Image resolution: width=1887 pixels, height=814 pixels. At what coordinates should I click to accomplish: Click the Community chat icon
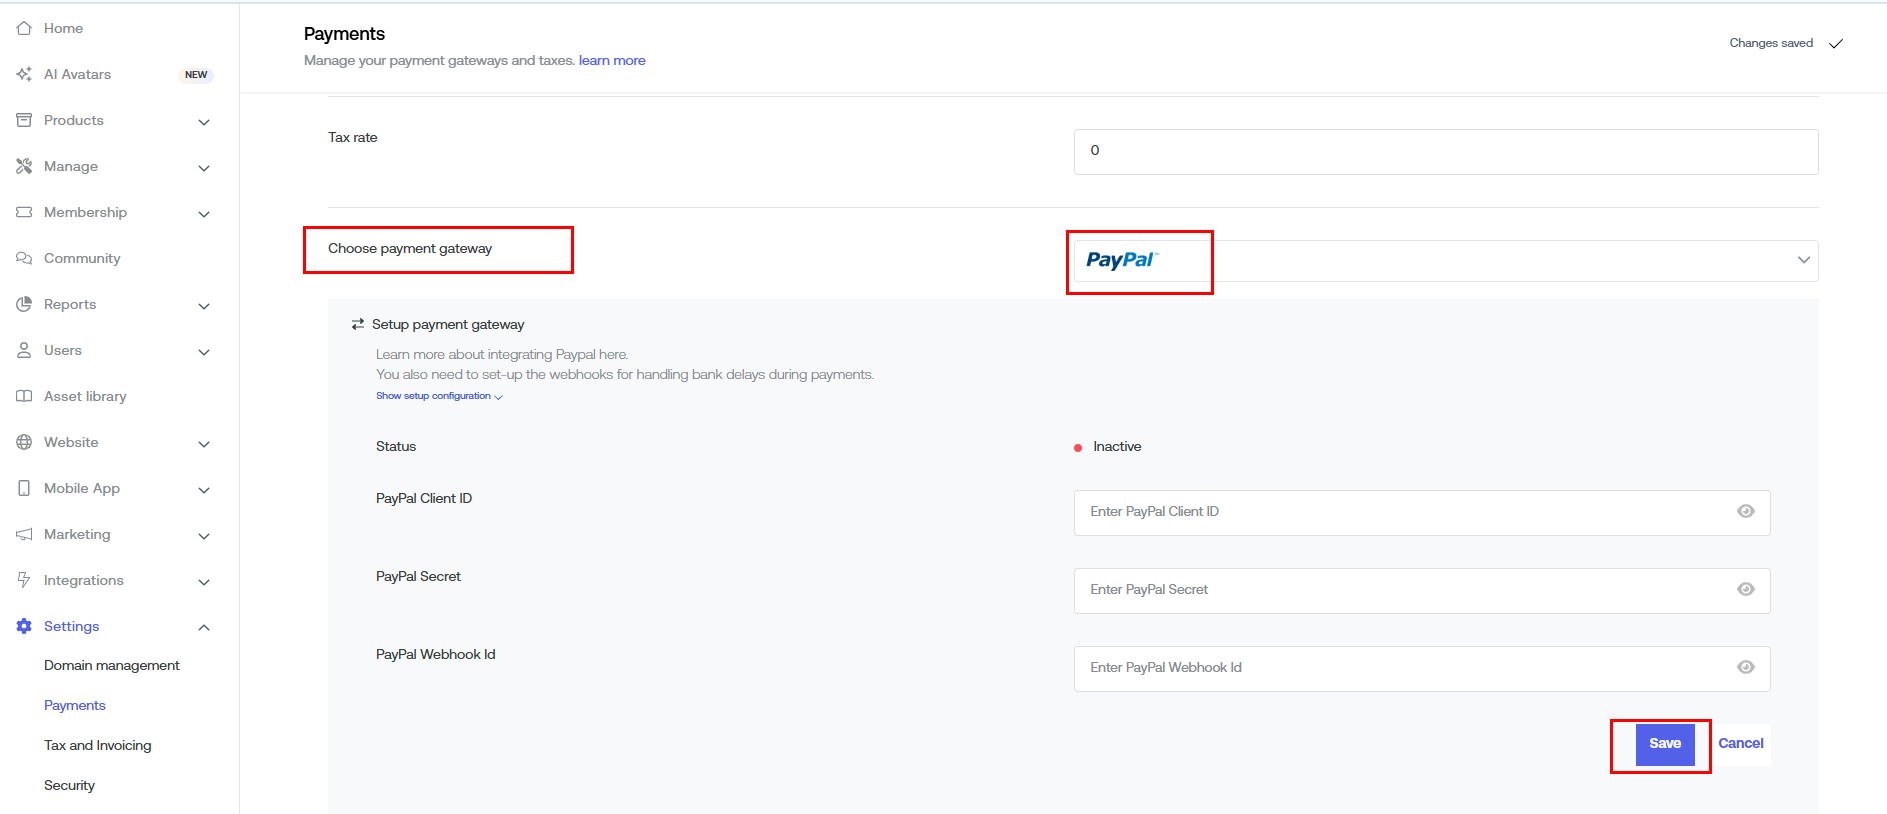pyautogui.click(x=24, y=258)
